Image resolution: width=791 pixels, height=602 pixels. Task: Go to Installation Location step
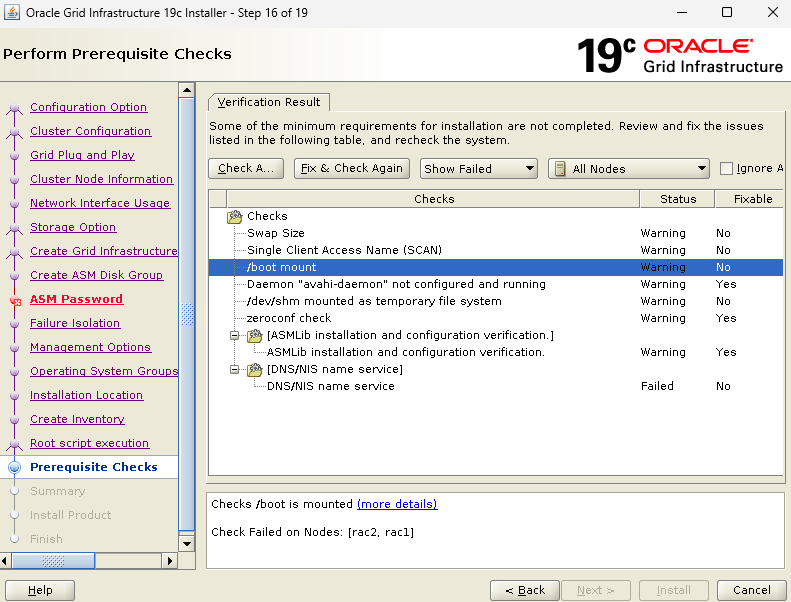pos(86,395)
